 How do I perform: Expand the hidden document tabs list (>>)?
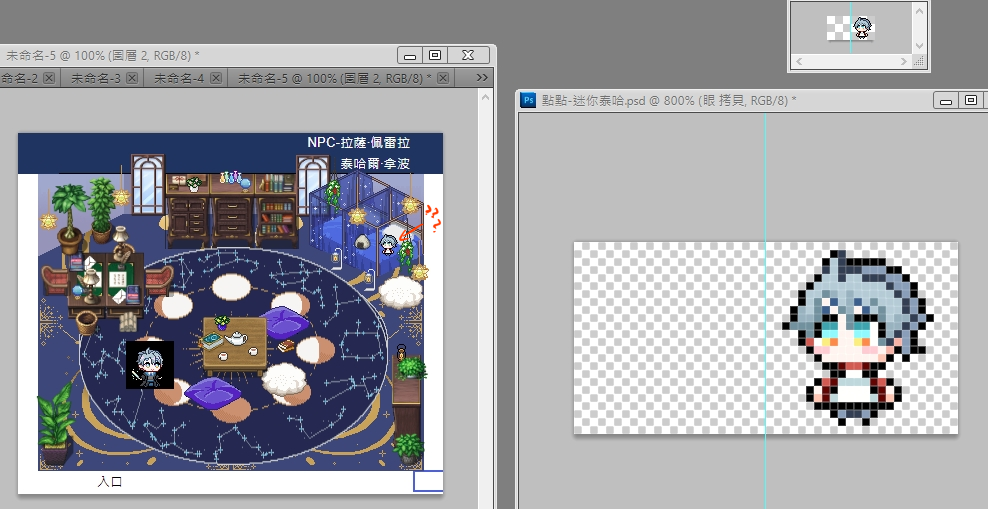tap(482, 77)
